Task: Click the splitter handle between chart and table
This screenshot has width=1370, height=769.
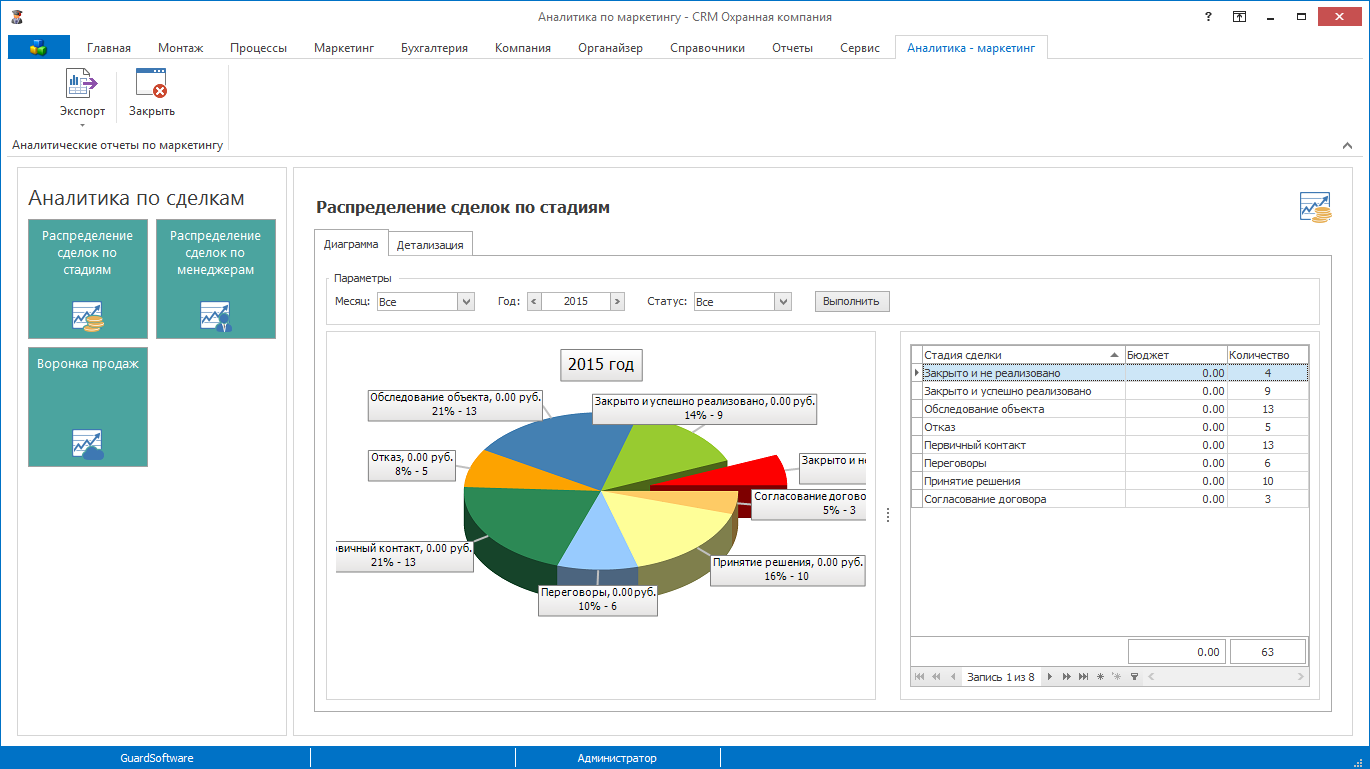Action: 888,515
